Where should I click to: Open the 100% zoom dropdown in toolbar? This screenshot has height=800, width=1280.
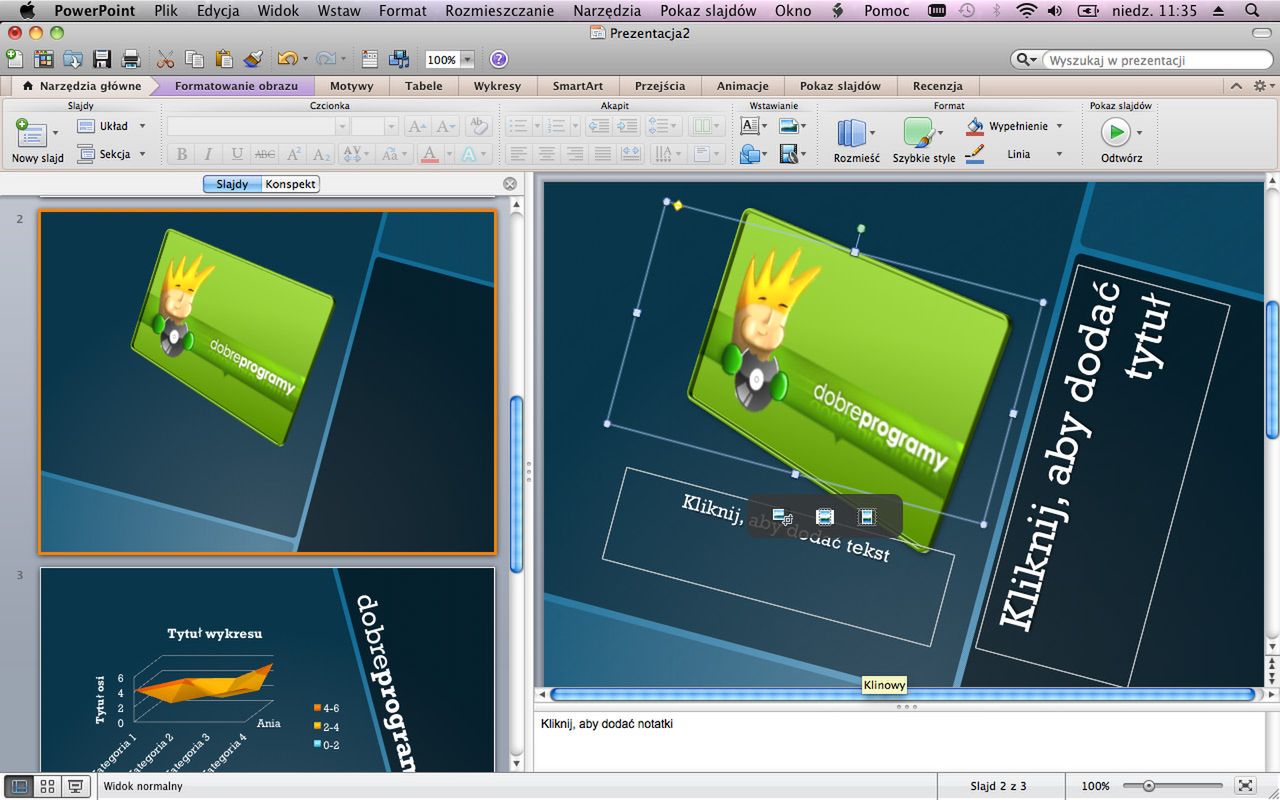[x=467, y=60]
